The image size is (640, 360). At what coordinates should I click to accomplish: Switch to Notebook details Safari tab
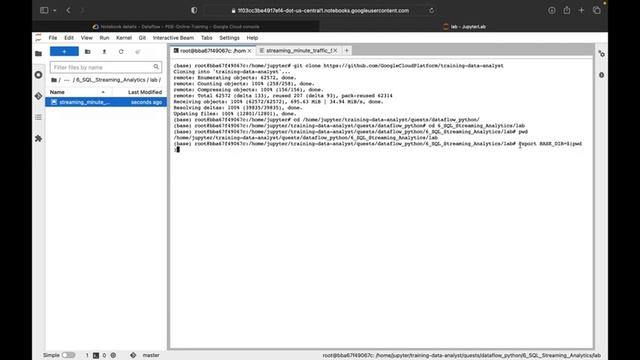pyautogui.click(x=176, y=27)
